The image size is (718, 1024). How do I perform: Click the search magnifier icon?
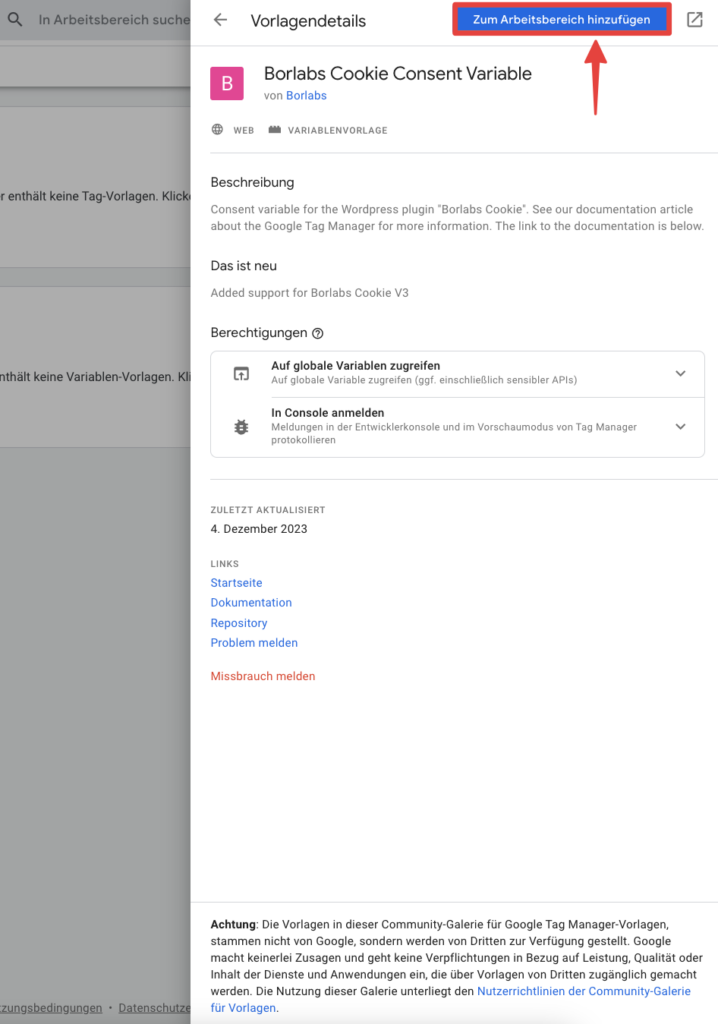pos(15,20)
